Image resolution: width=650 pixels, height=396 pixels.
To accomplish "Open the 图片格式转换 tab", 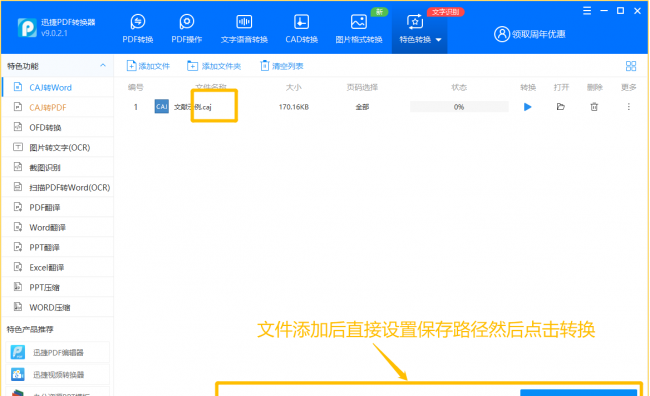I will [359, 28].
